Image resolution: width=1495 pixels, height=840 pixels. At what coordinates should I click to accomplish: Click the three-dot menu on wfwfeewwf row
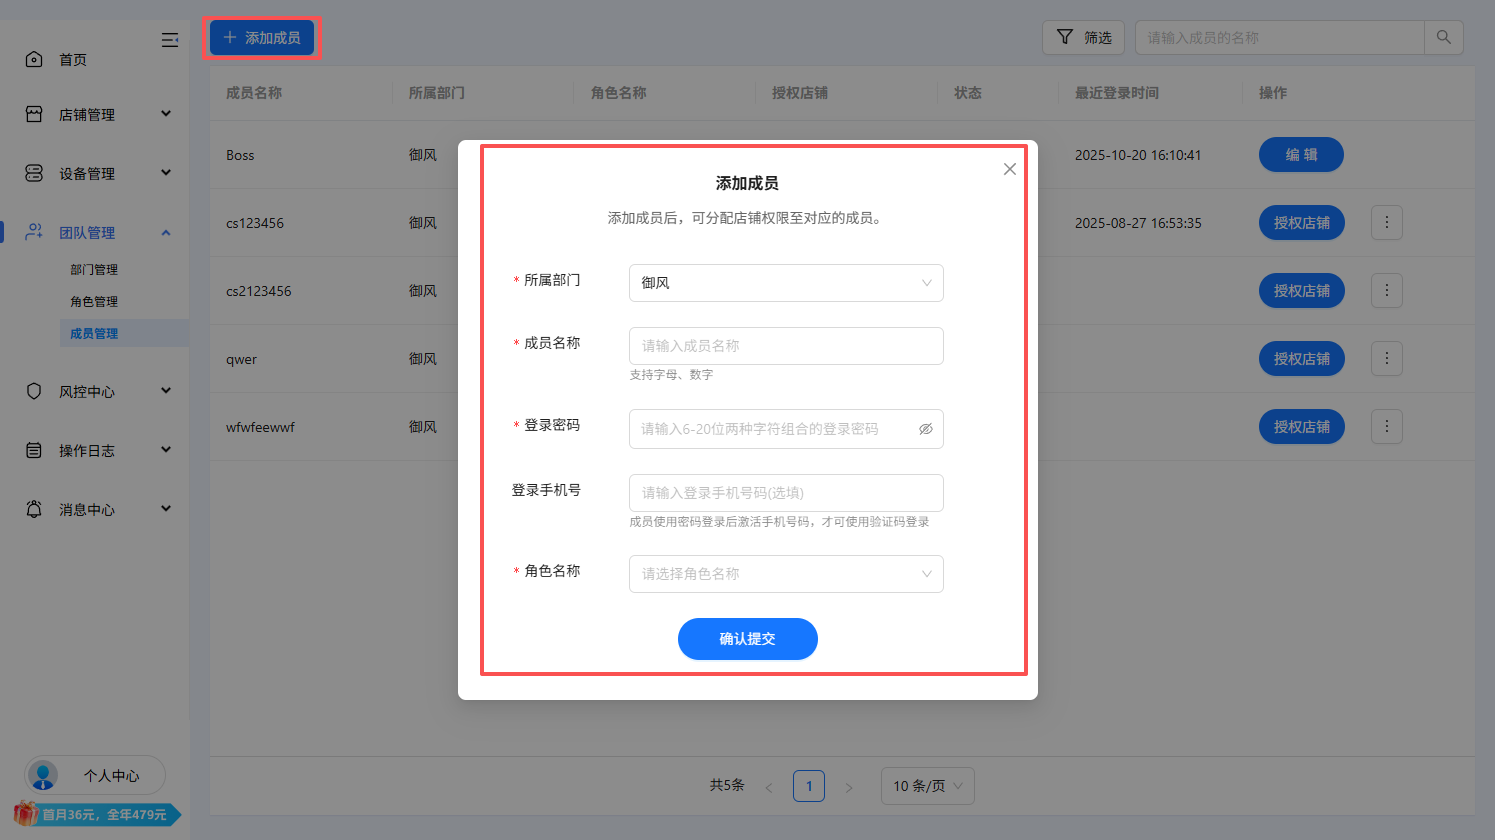coord(1386,426)
